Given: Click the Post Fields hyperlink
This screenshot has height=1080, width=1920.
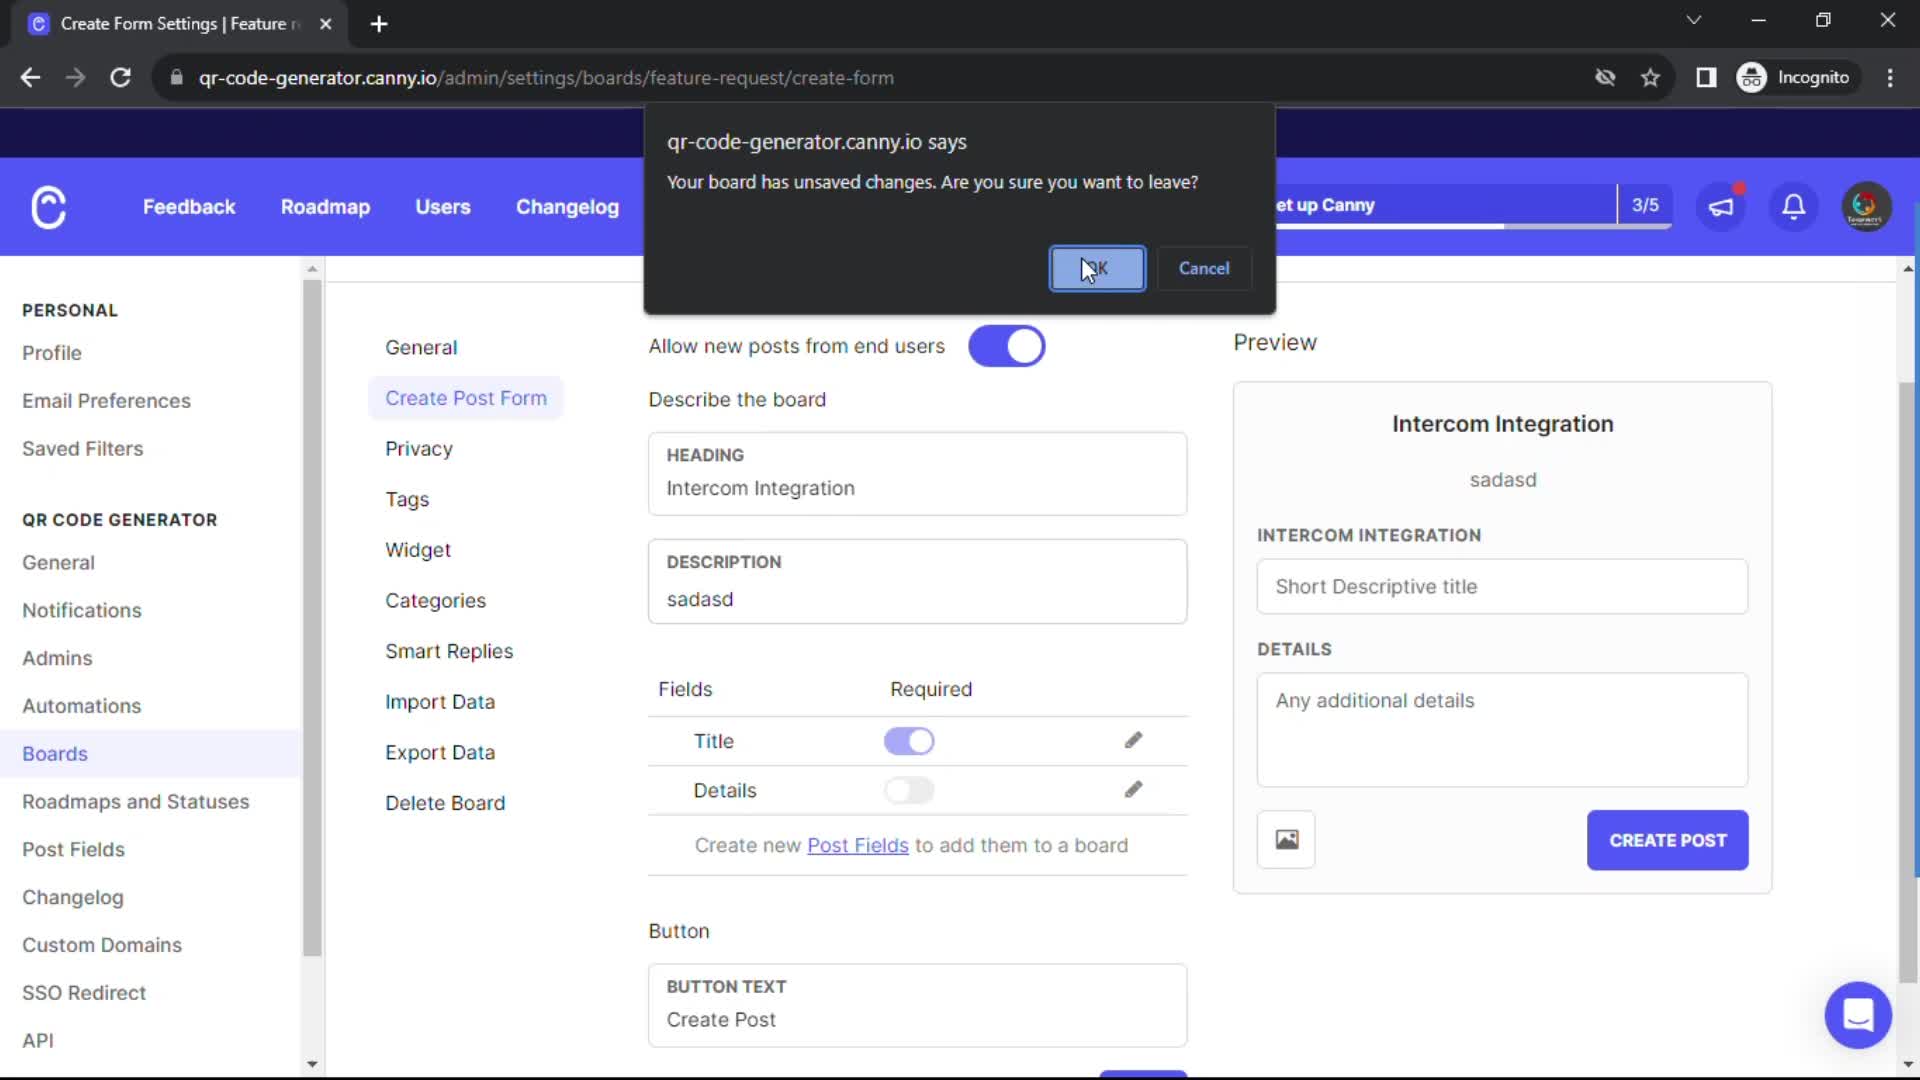Looking at the screenshot, I should coord(857,844).
